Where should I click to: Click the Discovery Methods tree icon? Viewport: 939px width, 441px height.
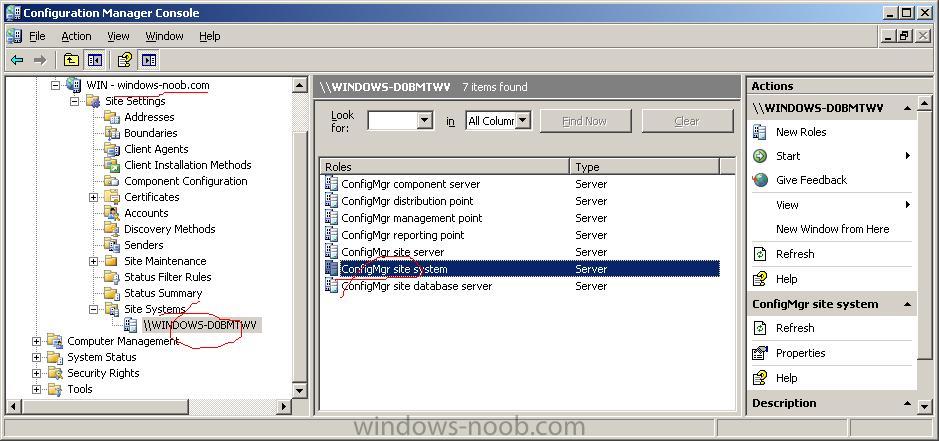pos(112,229)
